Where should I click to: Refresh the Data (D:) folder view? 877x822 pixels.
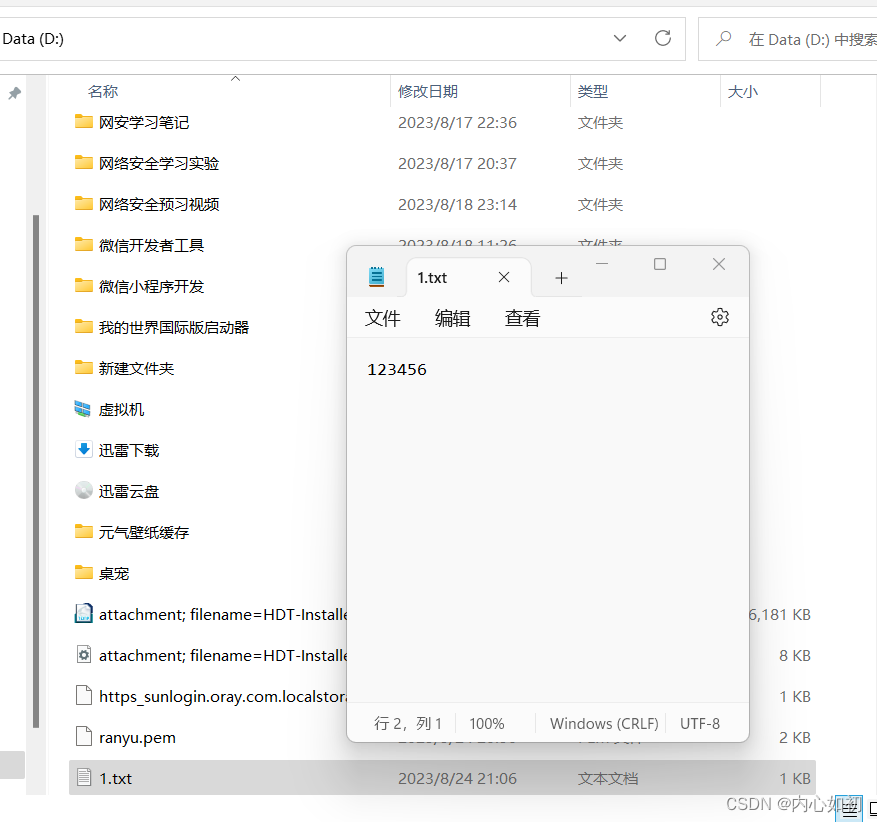point(663,39)
